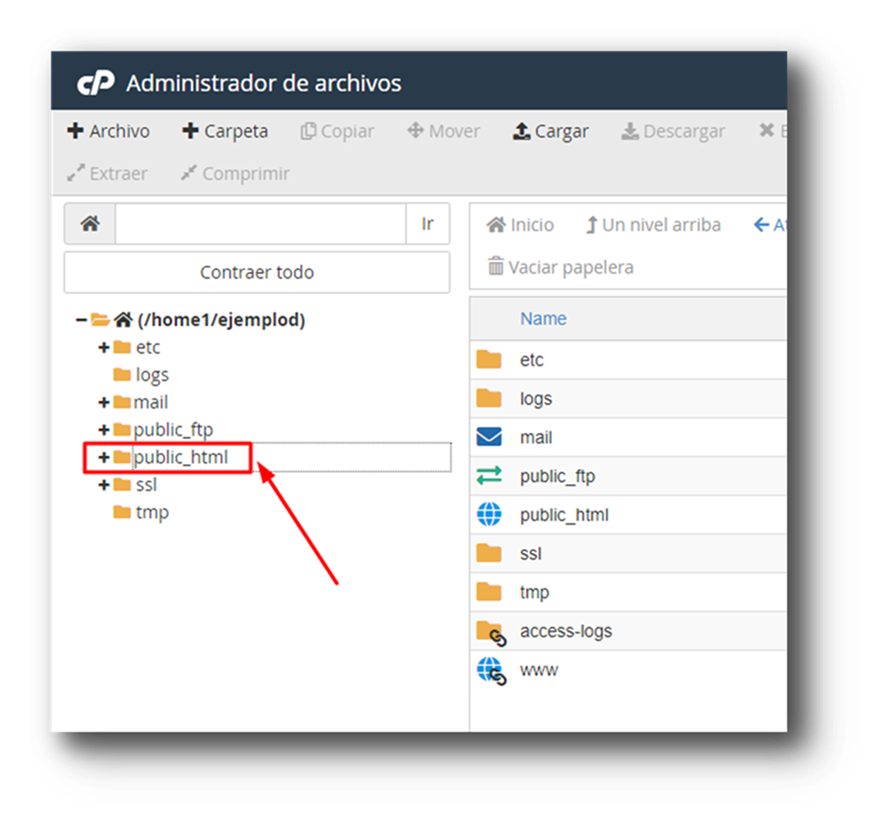Image resolution: width=891 pixels, height=836 pixels.
Task: Click the www globe shortcut icon
Action: coord(490,670)
